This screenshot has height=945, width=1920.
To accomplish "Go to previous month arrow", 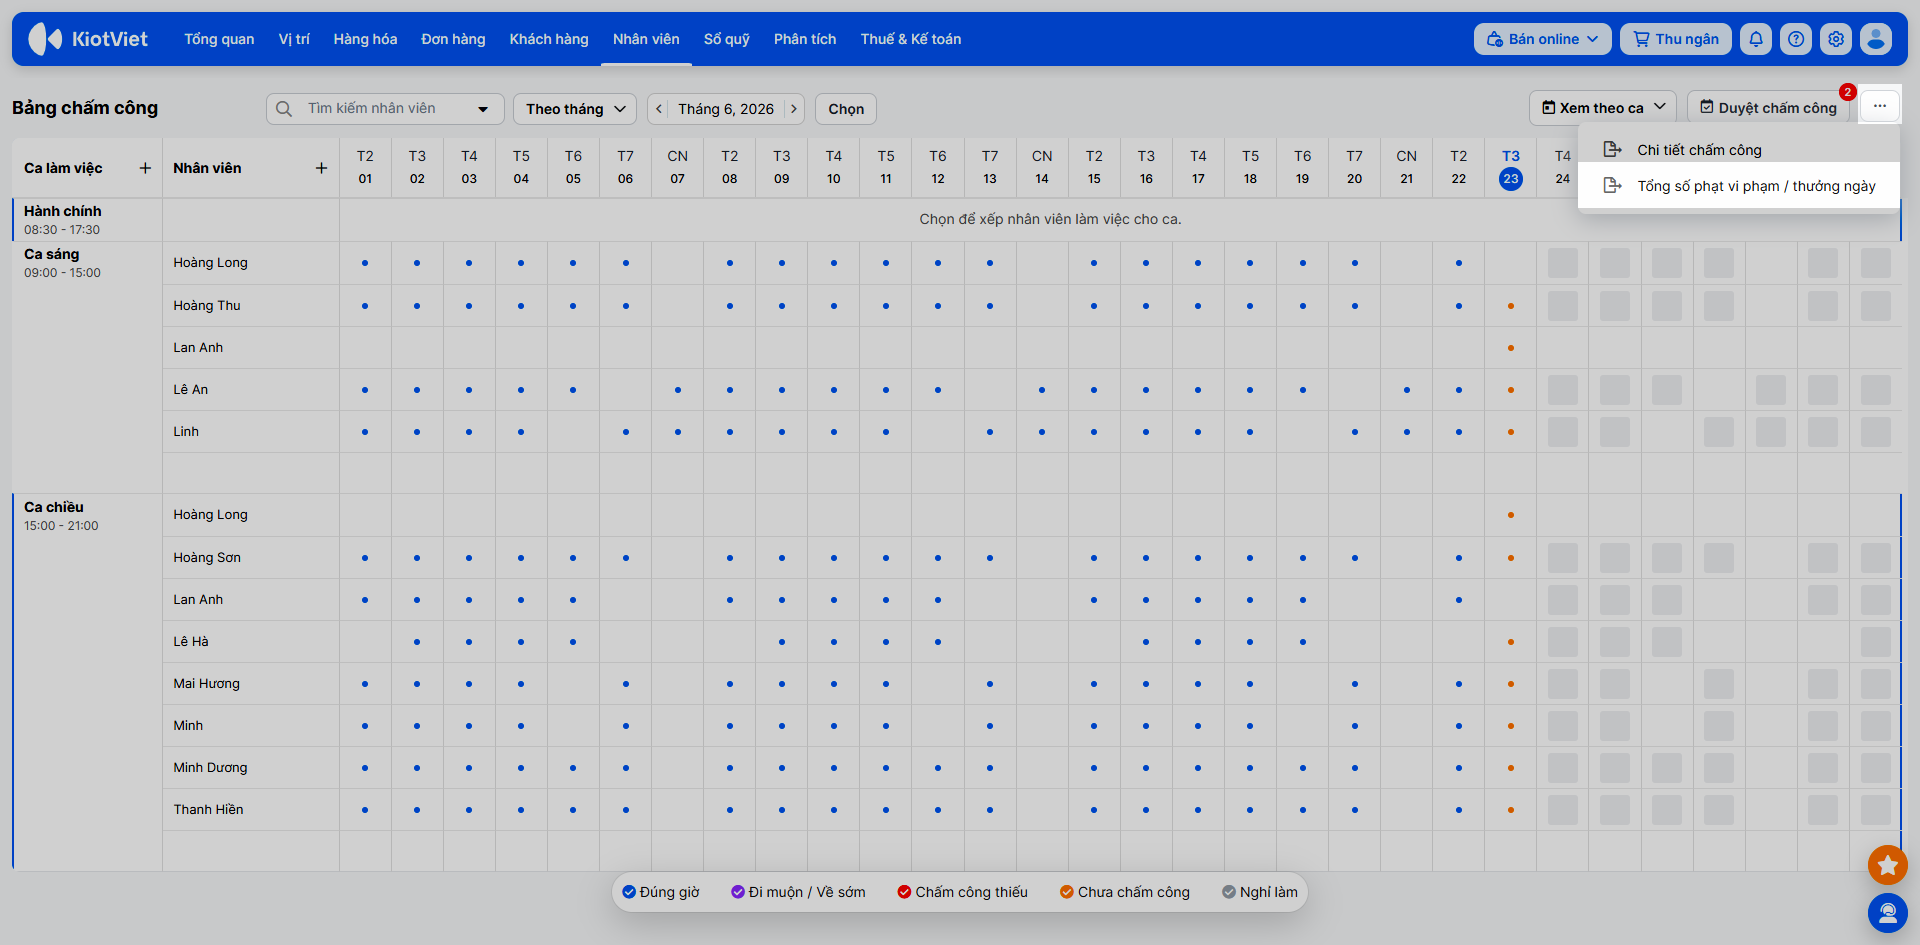I will click(x=659, y=109).
